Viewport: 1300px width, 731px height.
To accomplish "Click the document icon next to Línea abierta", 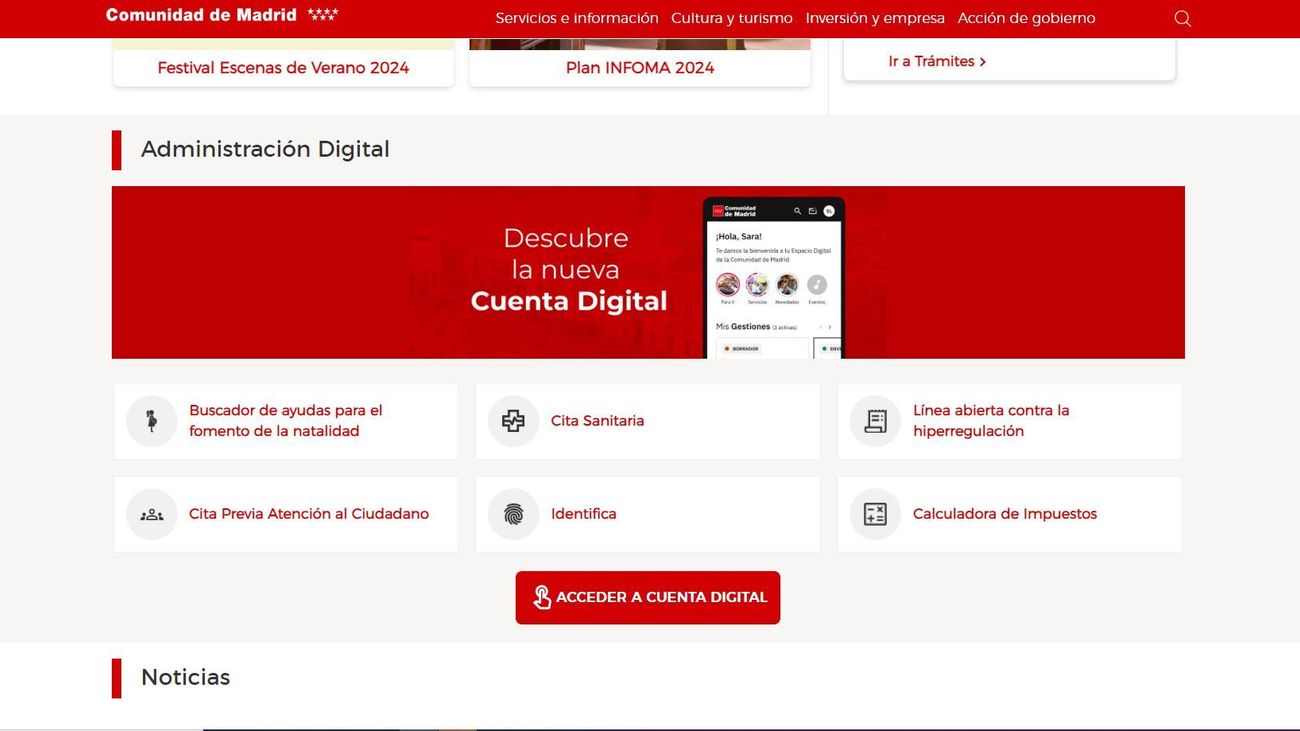I will 874,420.
